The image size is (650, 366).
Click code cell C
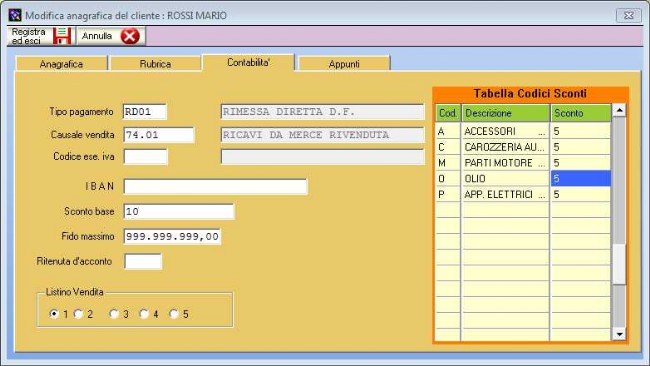click(448, 147)
